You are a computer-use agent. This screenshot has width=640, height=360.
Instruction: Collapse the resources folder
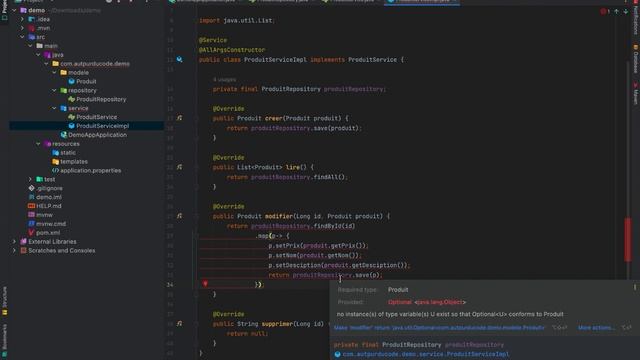point(38,144)
